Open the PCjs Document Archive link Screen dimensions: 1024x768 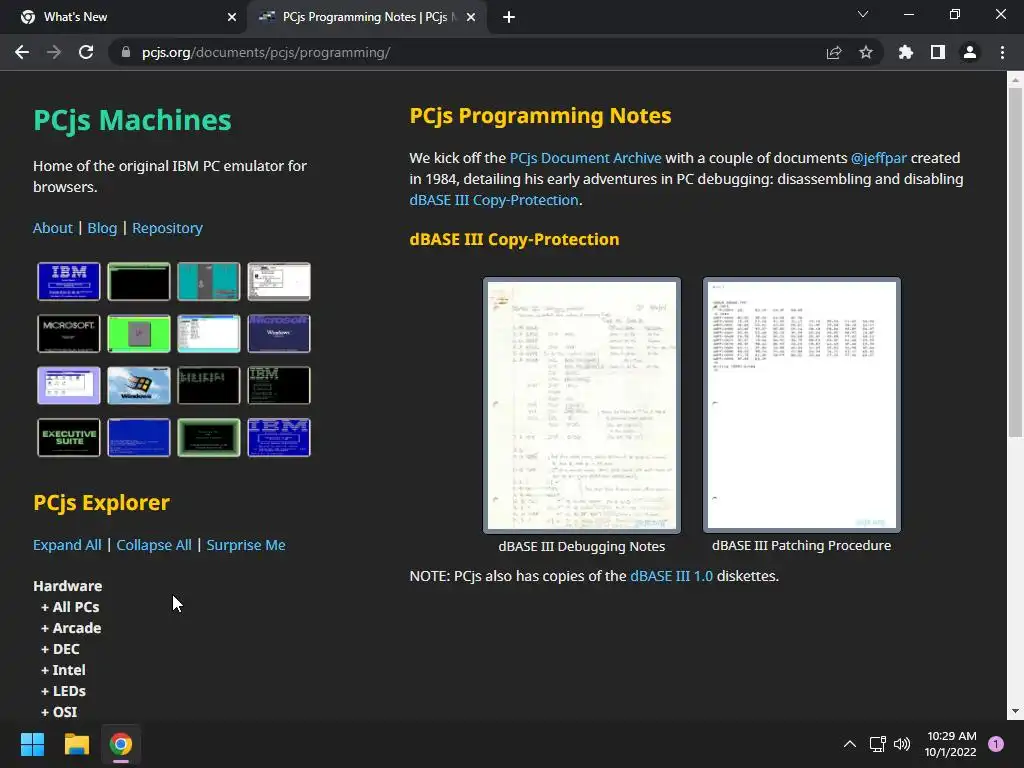(x=585, y=158)
